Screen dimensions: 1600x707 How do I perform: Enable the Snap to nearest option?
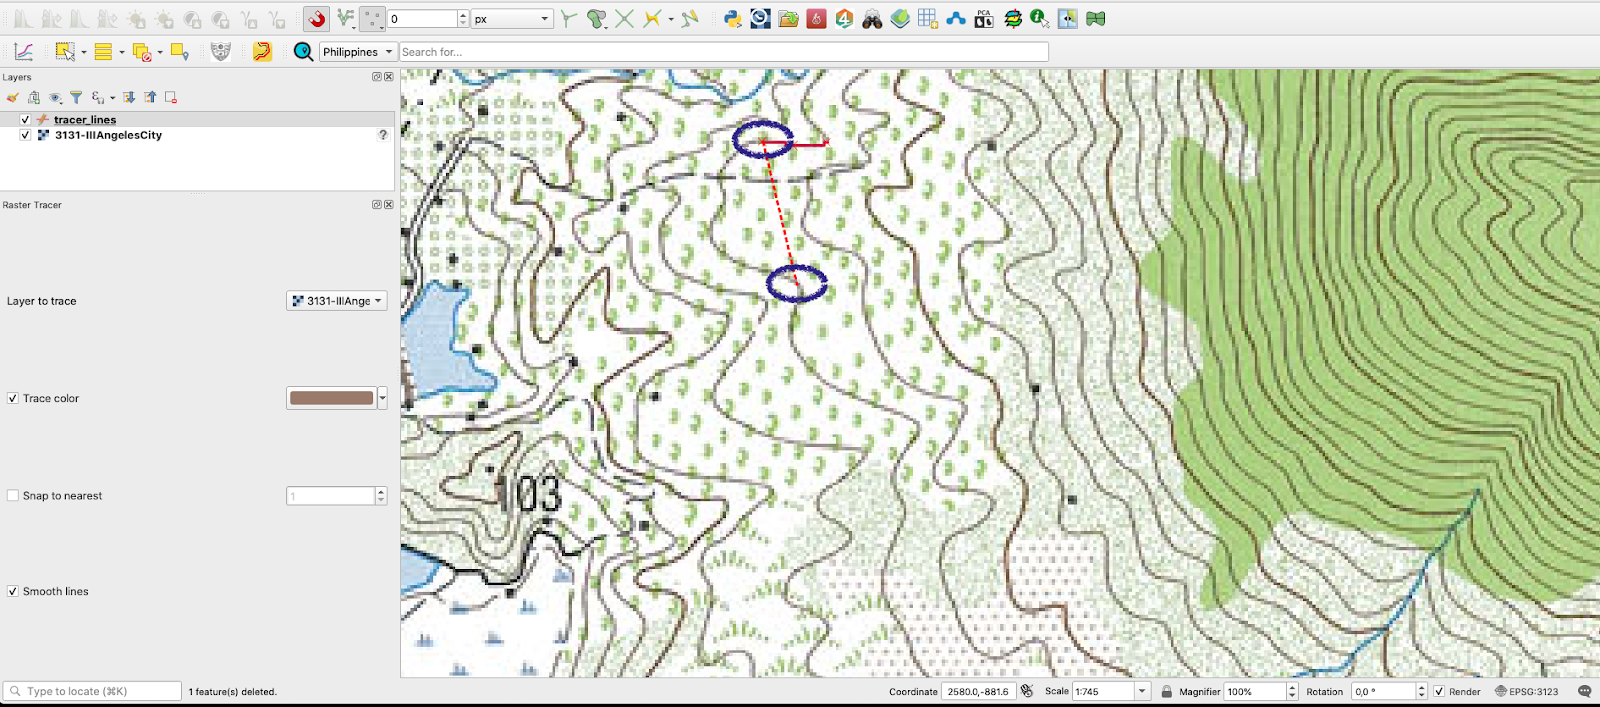pyautogui.click(x=13, y=496)
